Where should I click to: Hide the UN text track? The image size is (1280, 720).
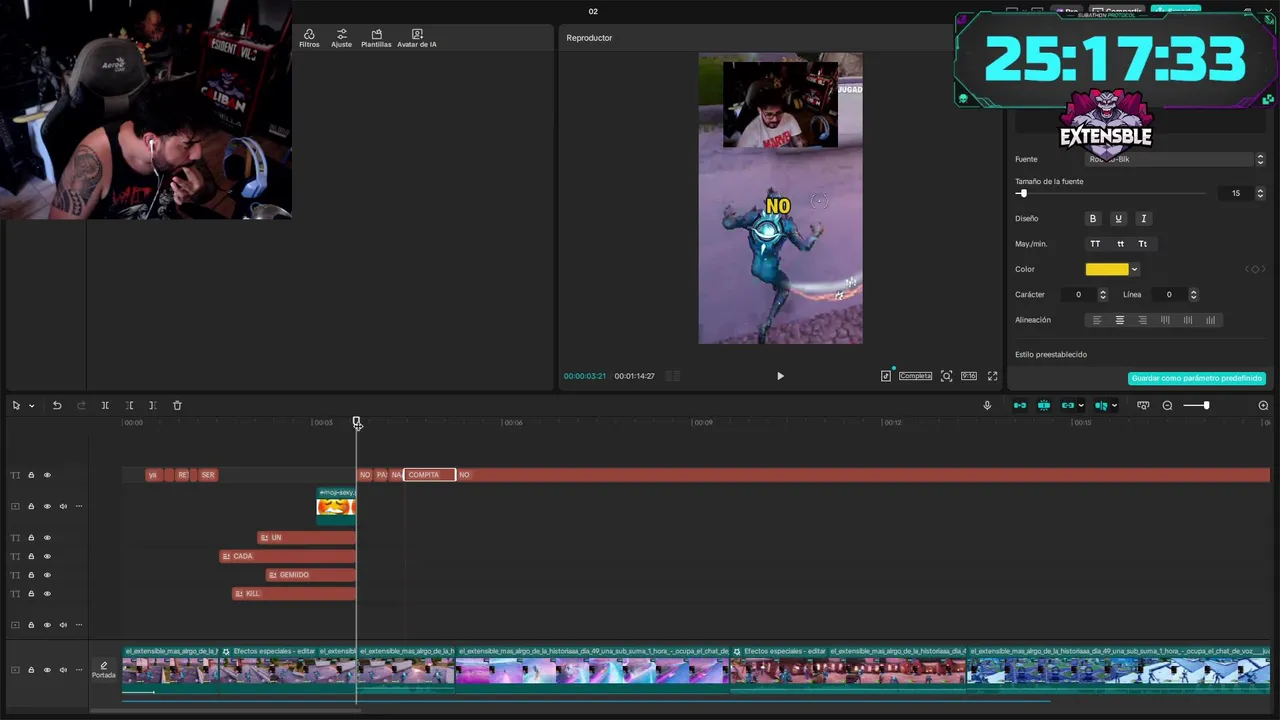47,538
